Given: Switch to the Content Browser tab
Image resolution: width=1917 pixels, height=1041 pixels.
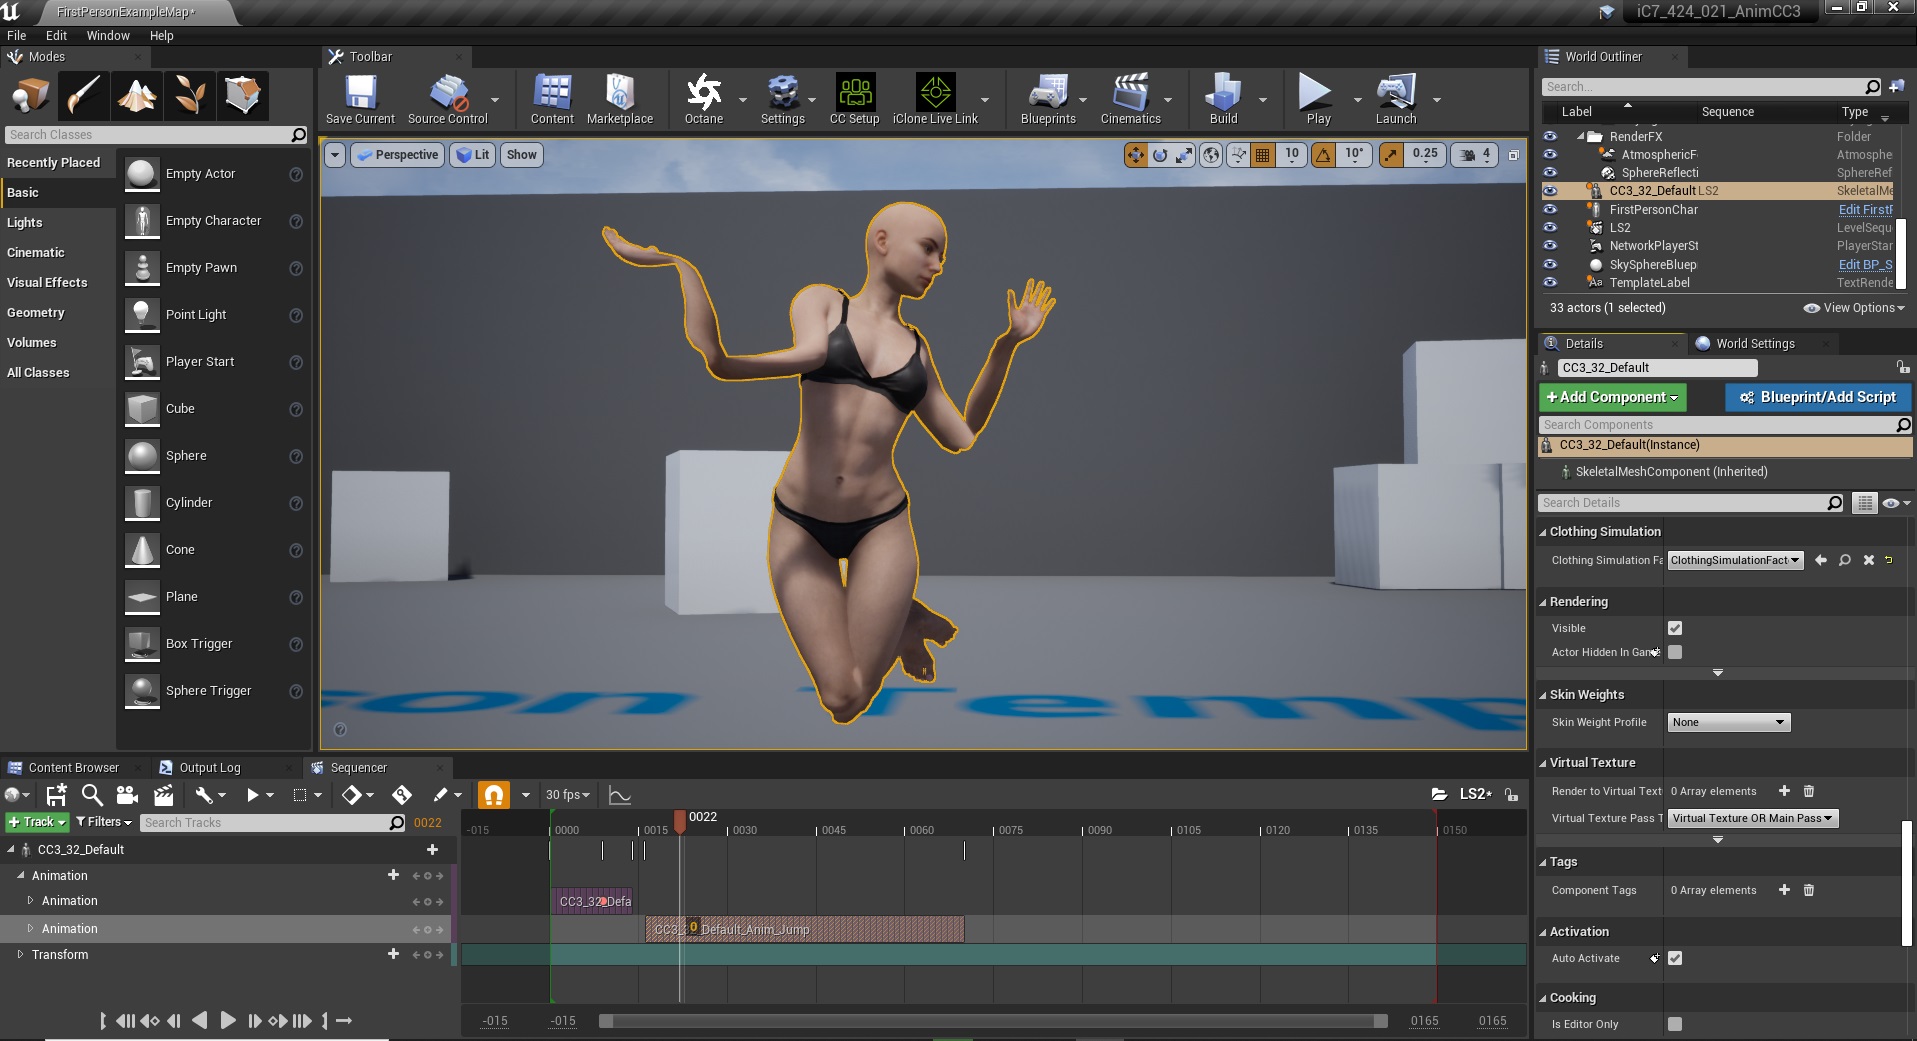Looking at the screenshot, I should [72, 768].
